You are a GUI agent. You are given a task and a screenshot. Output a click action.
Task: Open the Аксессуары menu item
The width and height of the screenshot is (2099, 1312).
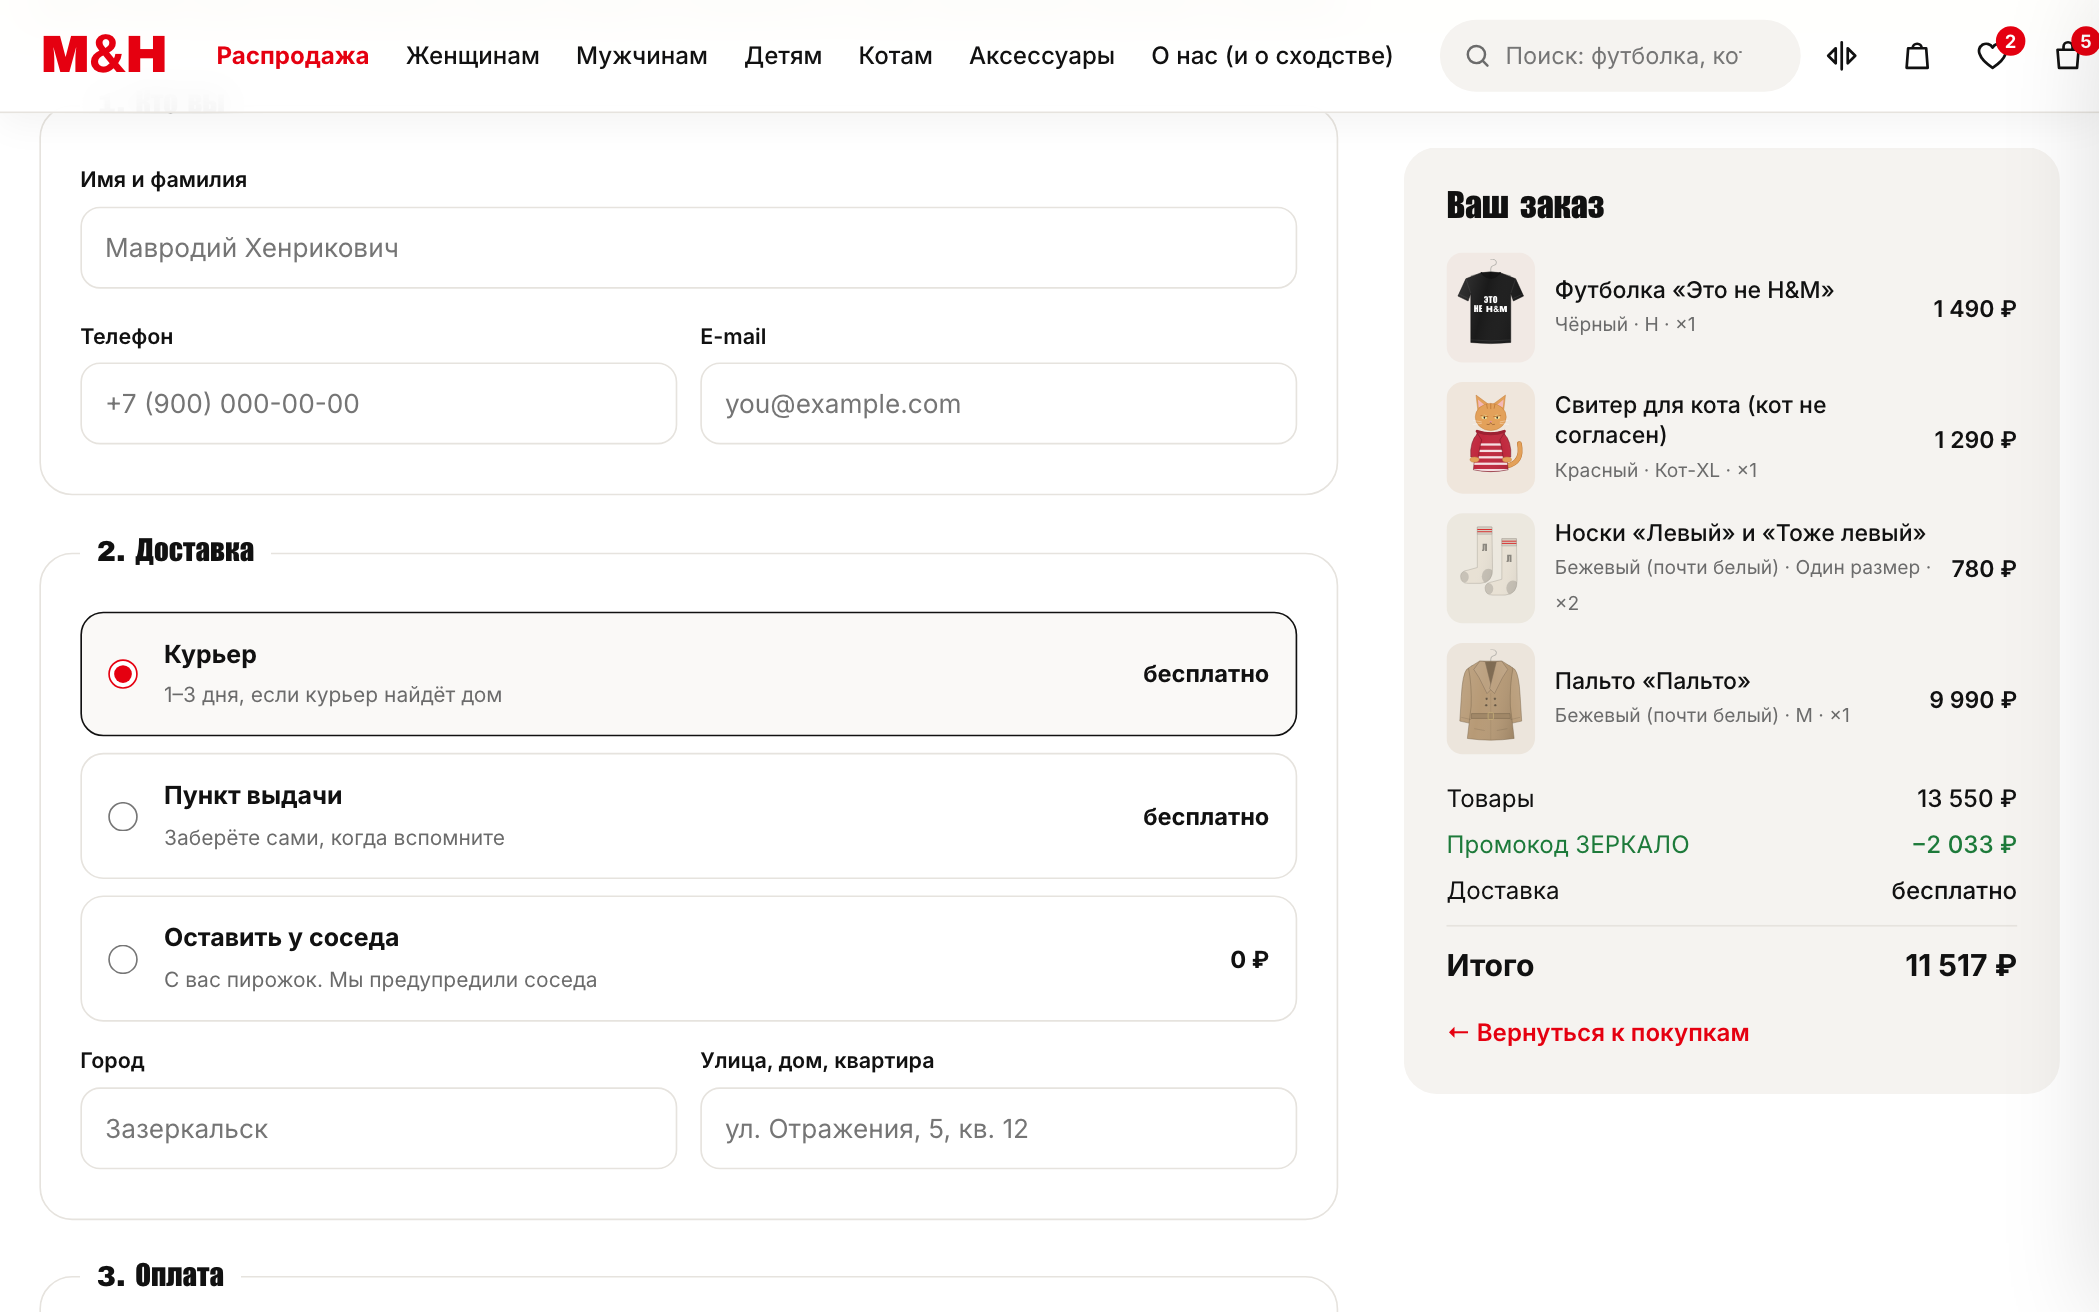pos(1042,56)
